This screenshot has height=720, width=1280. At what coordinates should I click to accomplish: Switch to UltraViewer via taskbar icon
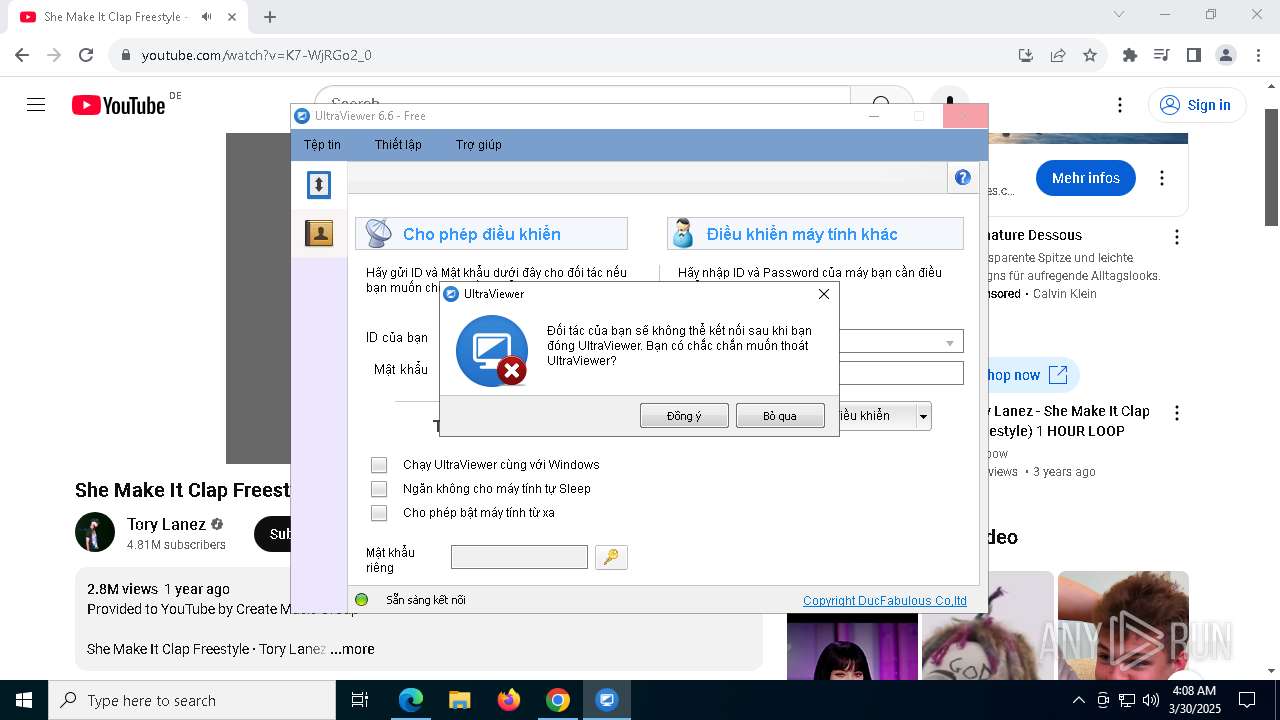click(x=607, y=700)
